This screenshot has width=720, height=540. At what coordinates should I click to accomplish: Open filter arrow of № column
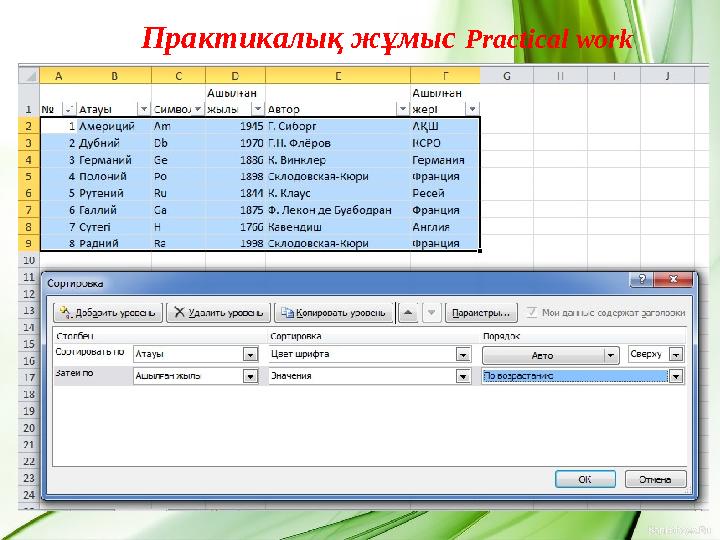68,109
